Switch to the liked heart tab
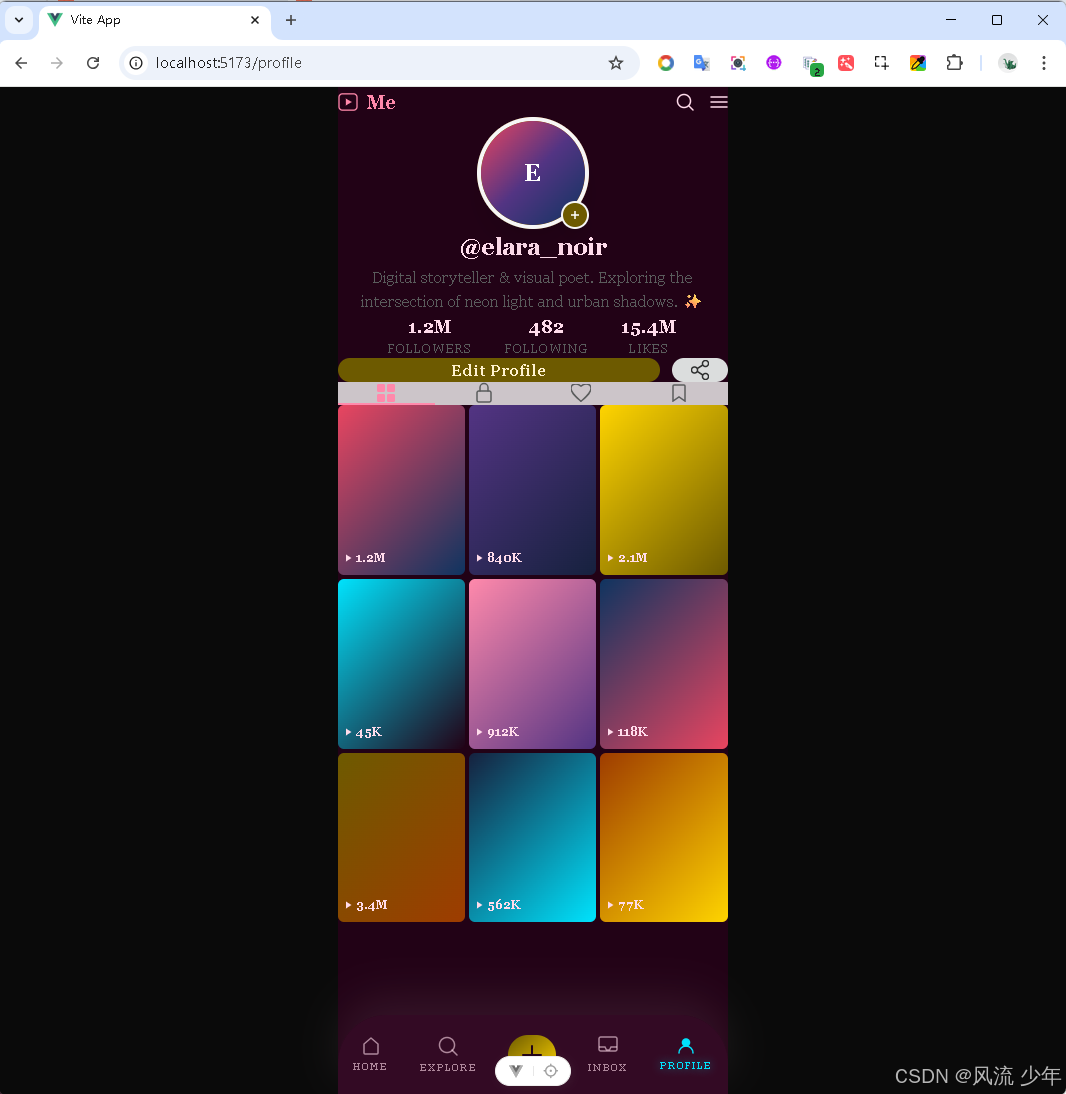The height and width of the screenshot is (1094, 1066). click(x=580, y=393)
